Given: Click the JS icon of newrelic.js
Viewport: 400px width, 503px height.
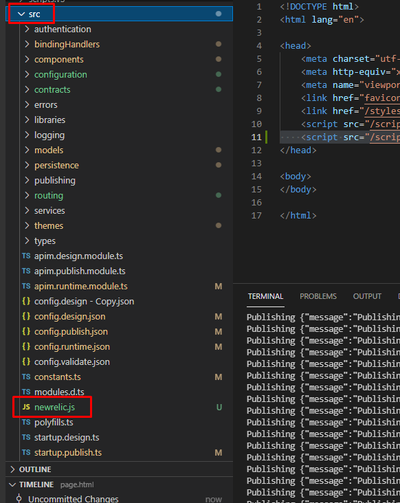Looking at the screenshot, I should [26, 407].
